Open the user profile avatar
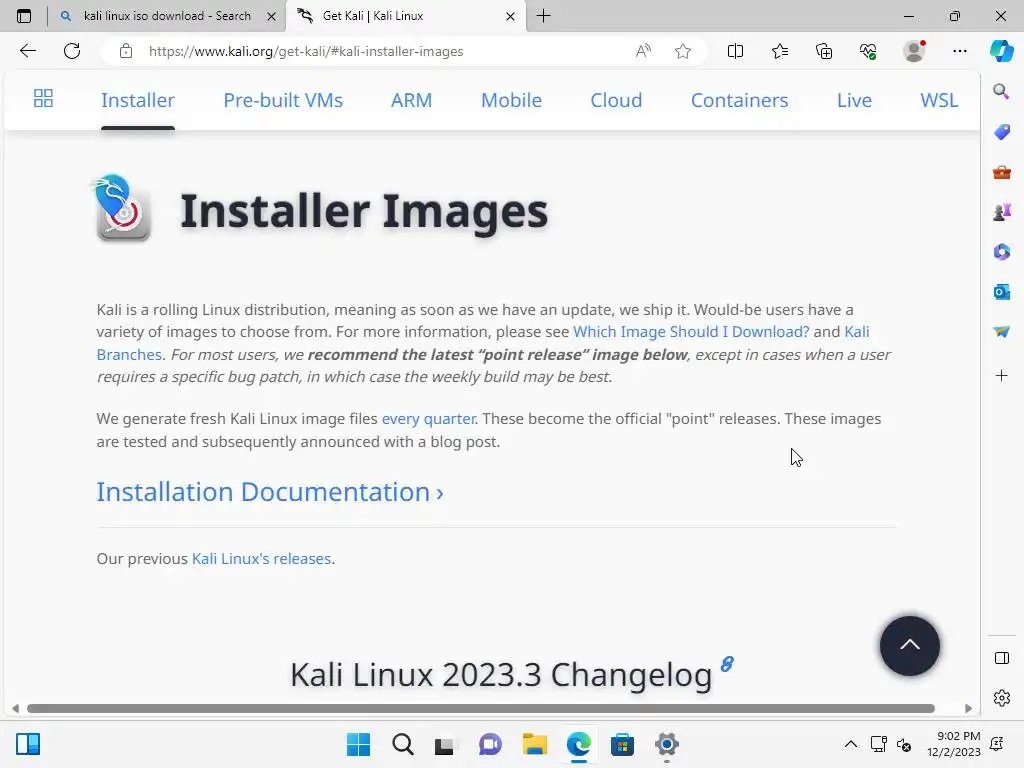The width and height of the screenshot is (1024, 768). coord(914,51)
